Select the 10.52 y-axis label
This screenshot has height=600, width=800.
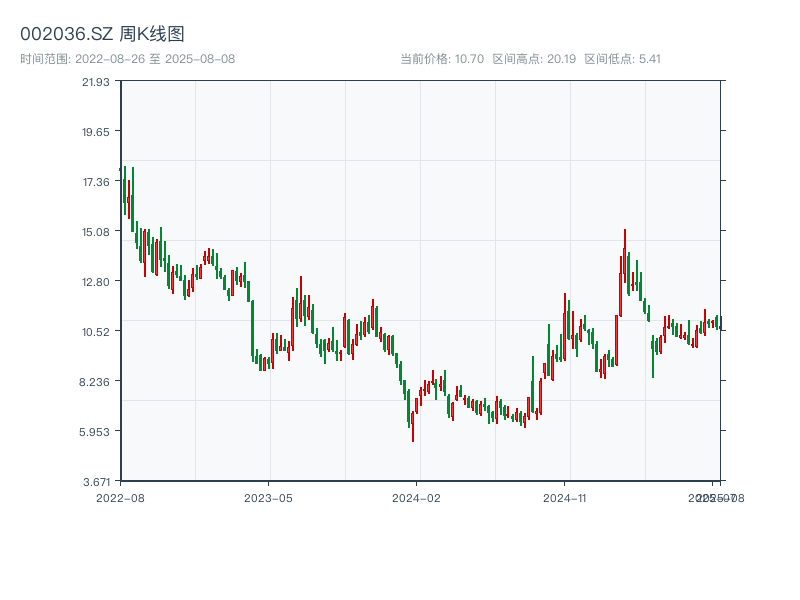(96, 332)
